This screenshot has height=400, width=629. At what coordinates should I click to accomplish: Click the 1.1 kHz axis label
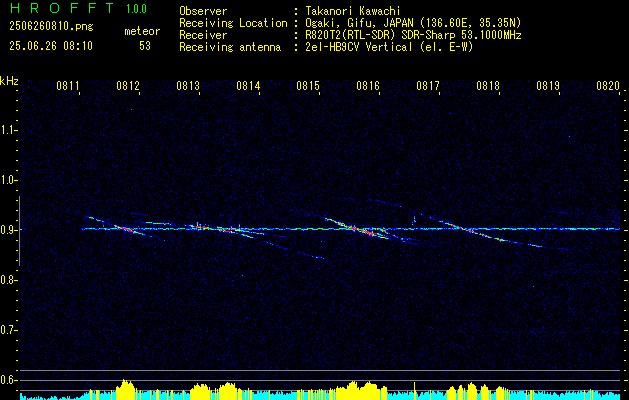coord(8,130)
